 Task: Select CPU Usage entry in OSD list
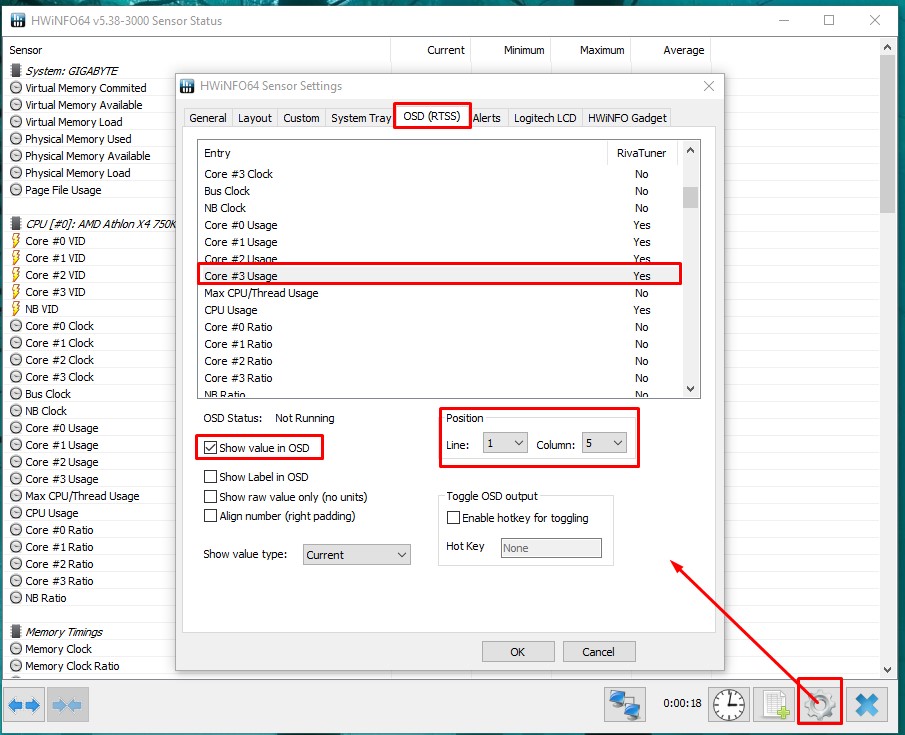tap(440, 310)
